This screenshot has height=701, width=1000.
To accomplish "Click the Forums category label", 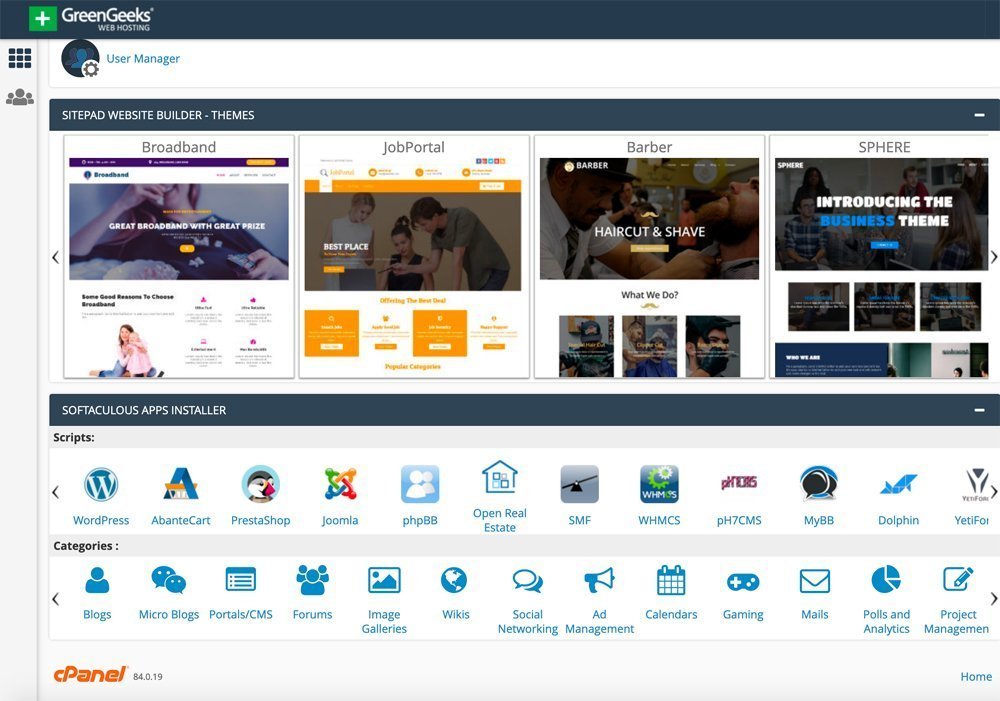I will coord(312,614).
